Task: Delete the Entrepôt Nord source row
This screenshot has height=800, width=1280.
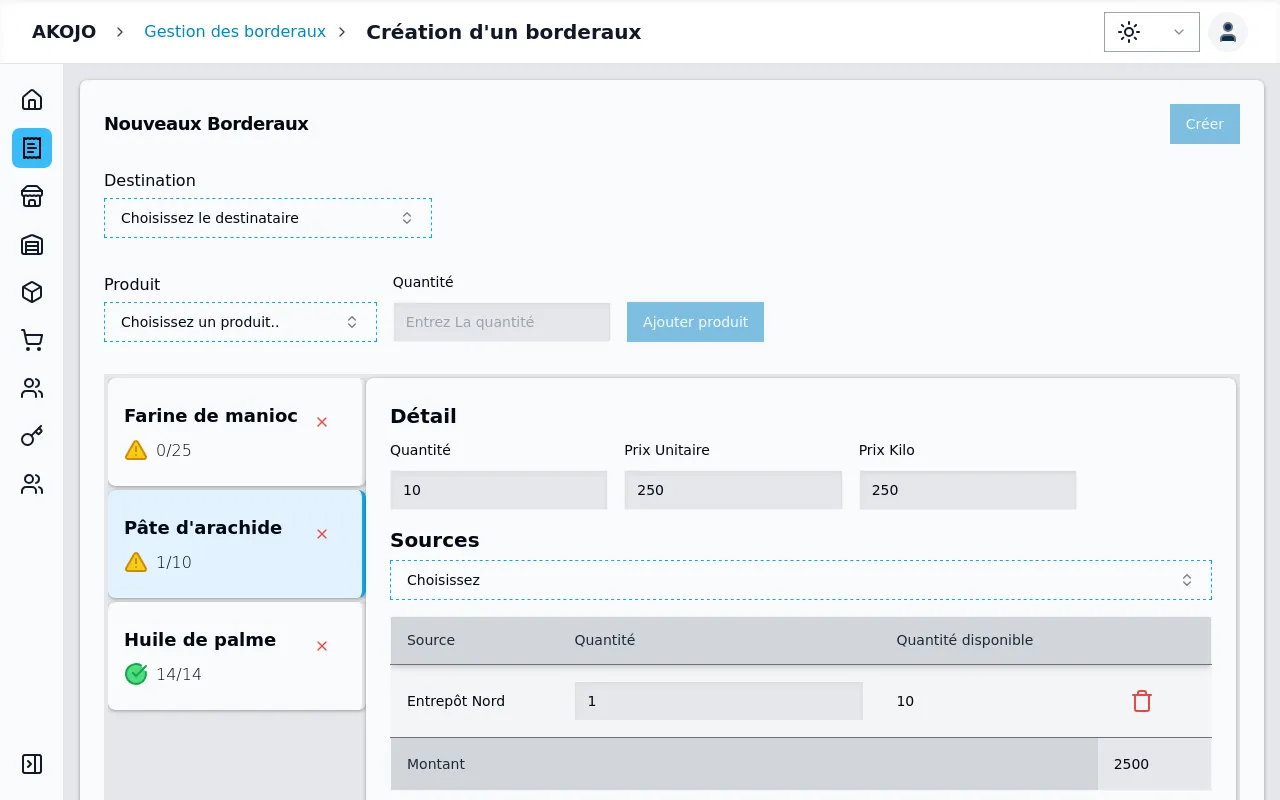Action: [x=1141, y=701]
